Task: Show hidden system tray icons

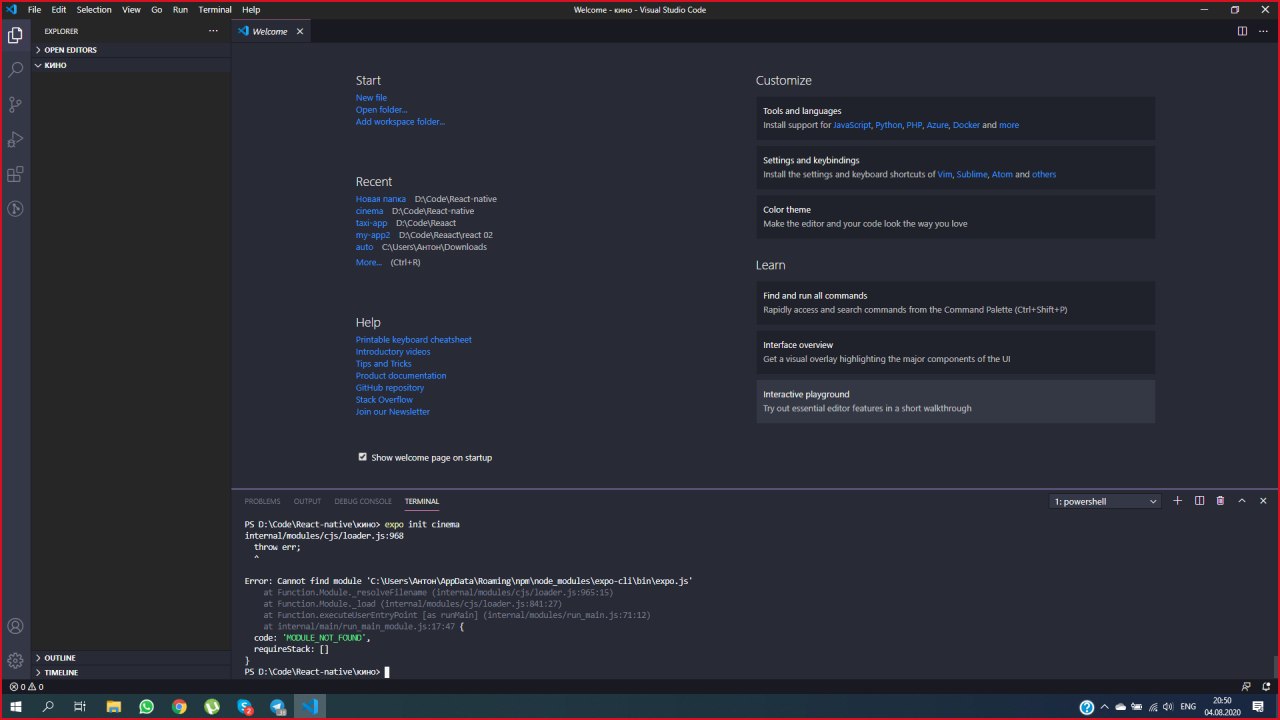Action: (1104, 707)
